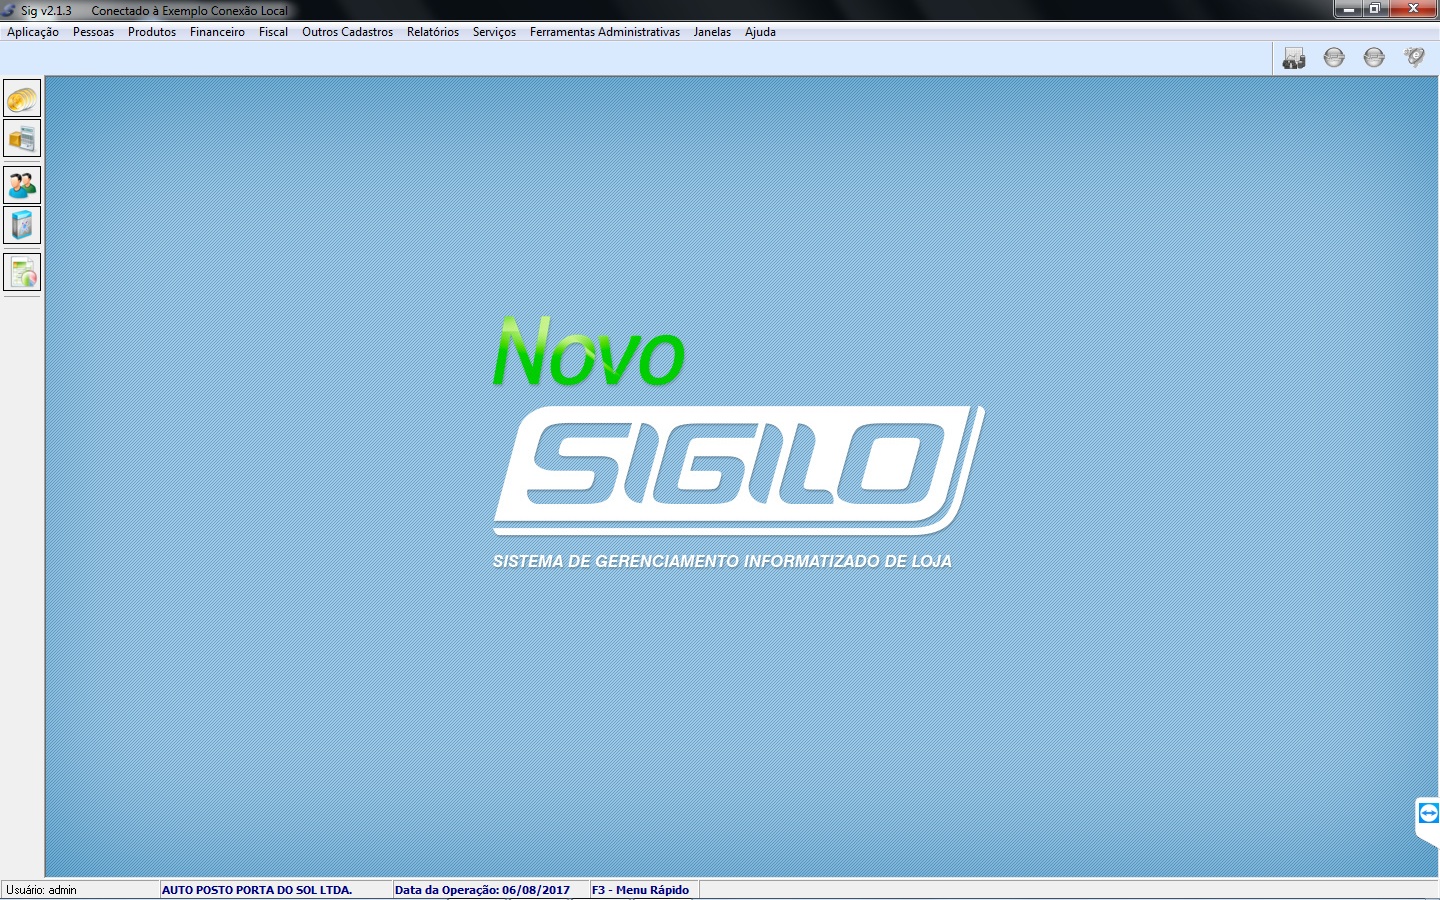Click 'Conectado à Exemplo Conexão Local' title text
The width and height of the screenshot is (1440, 900).
point(189,11)
